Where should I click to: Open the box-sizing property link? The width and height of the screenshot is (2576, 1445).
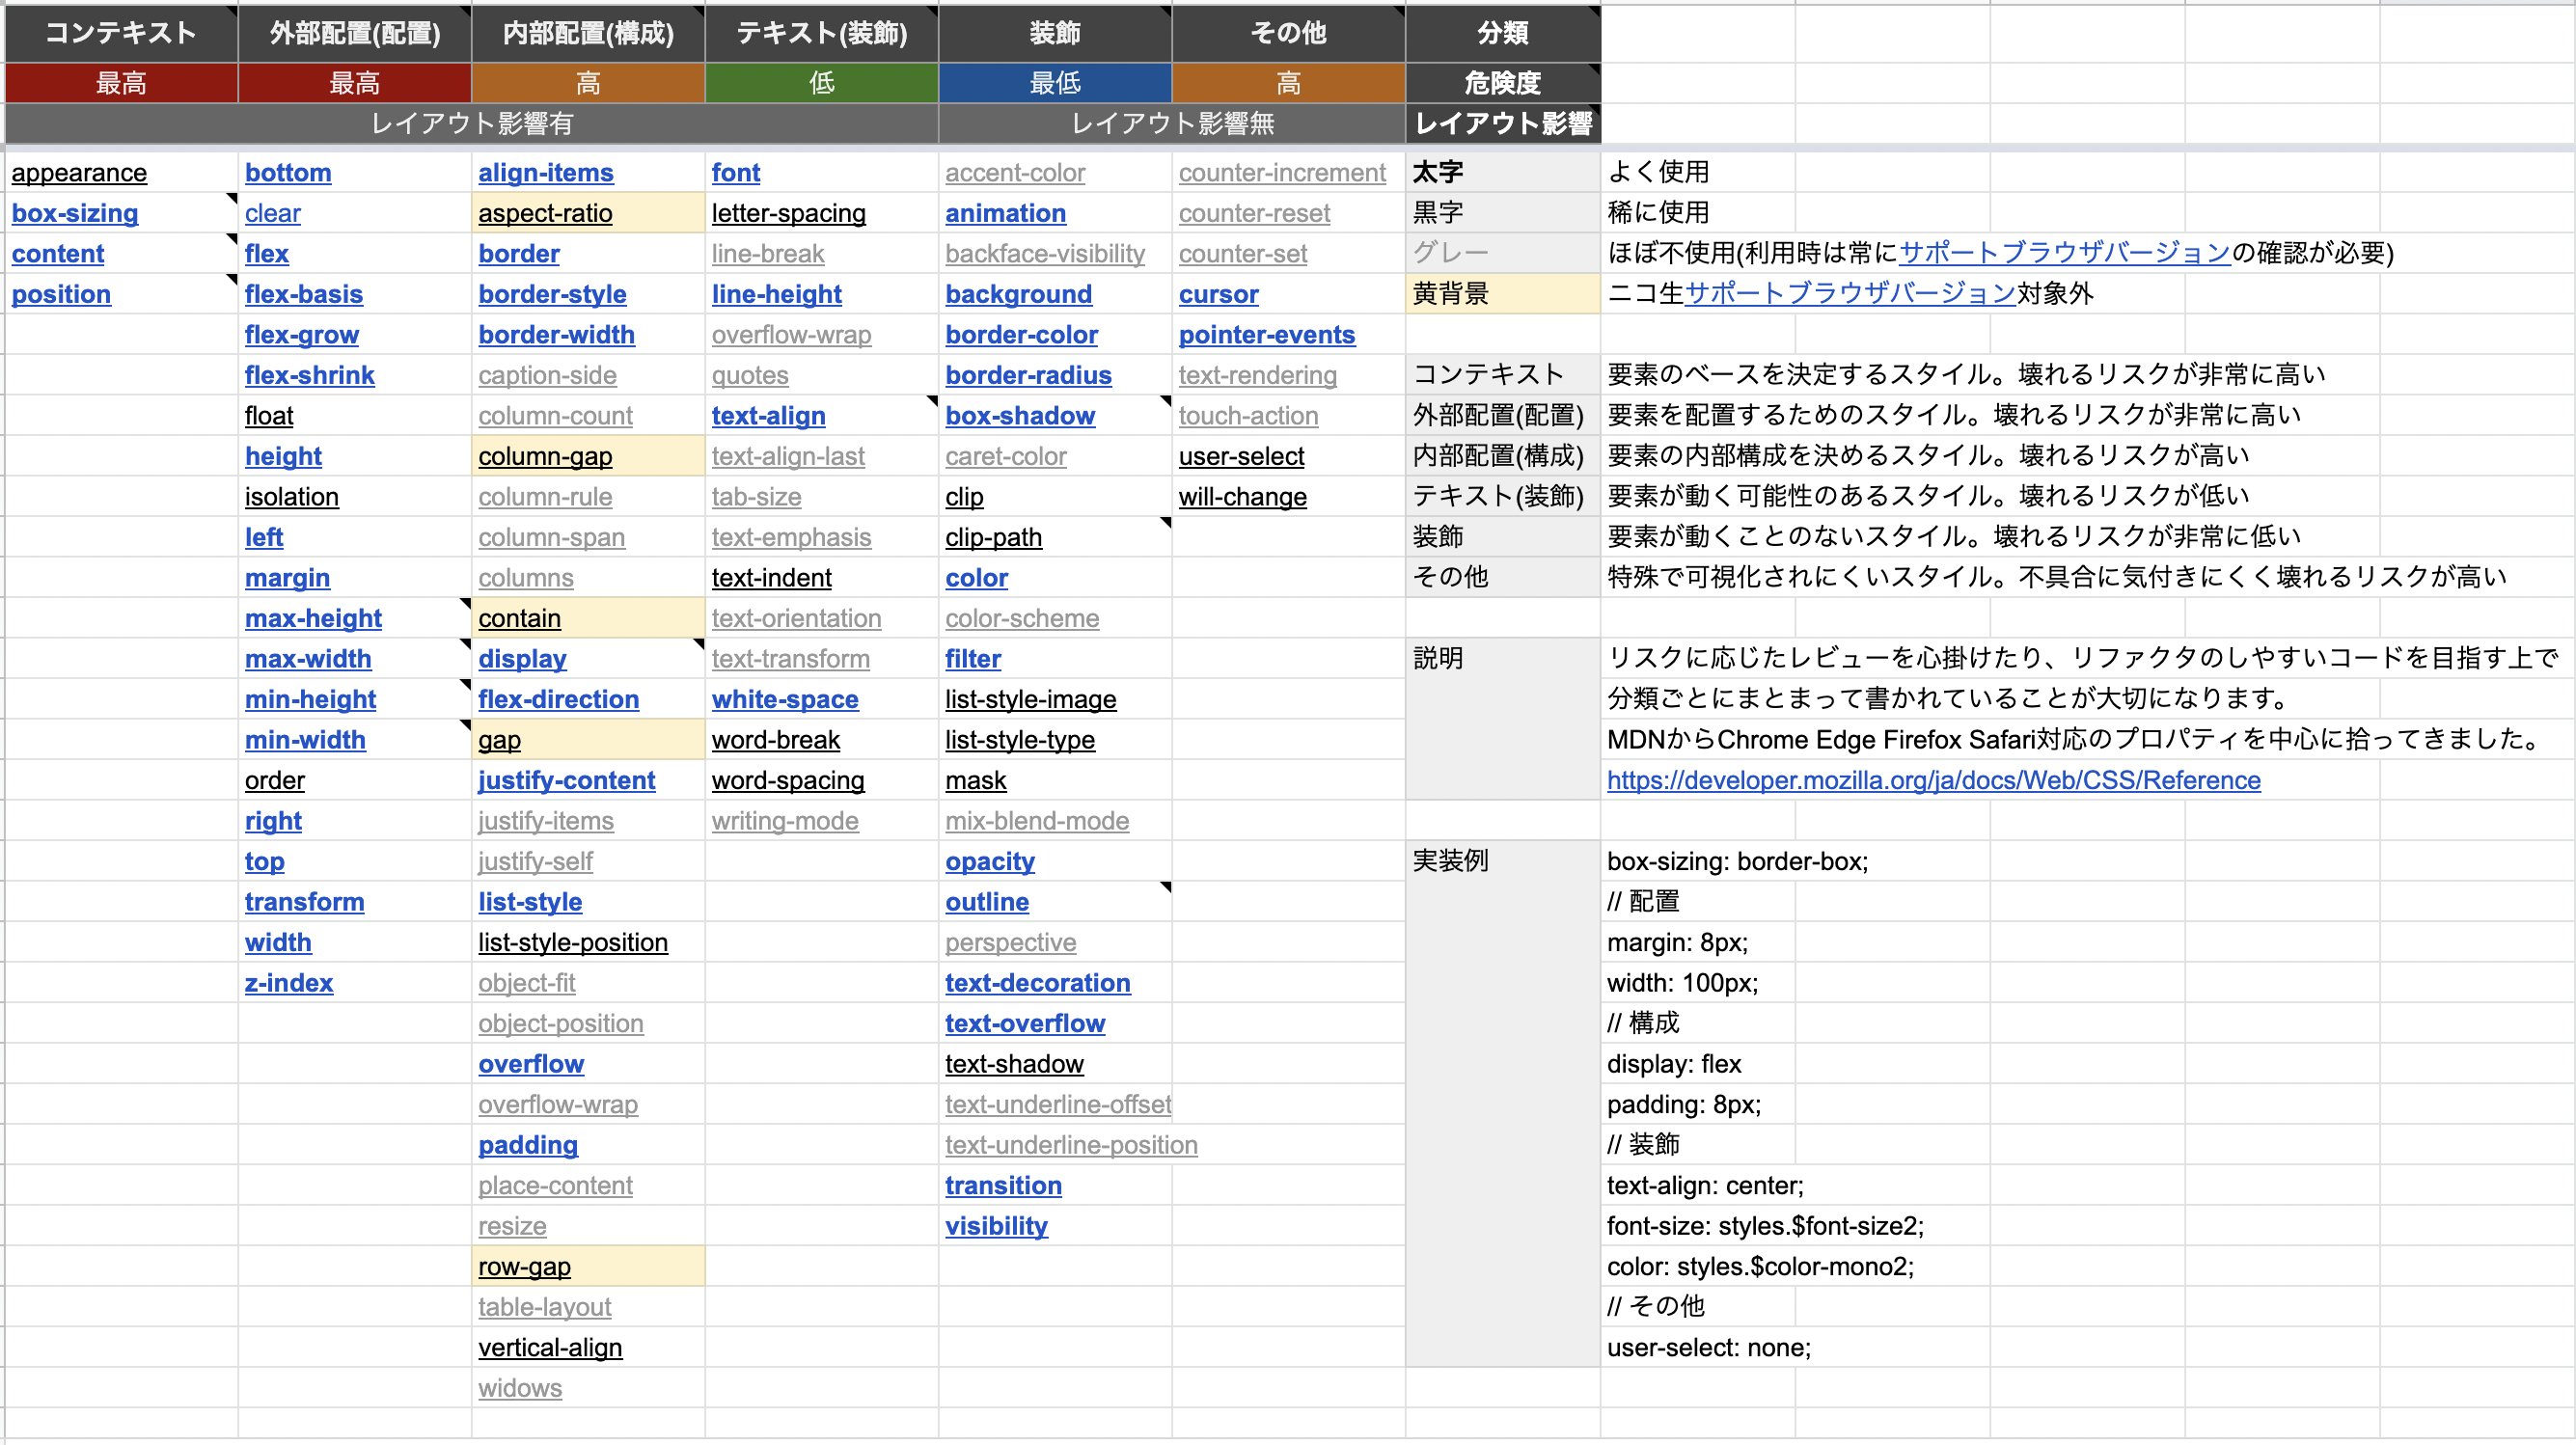point(75,213)
